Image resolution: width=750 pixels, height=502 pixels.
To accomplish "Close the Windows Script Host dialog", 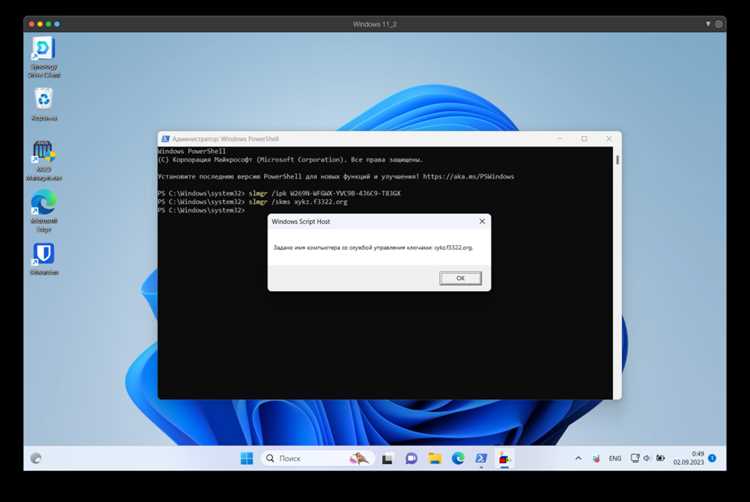I will pyautogui.click(x=482, y=221).
